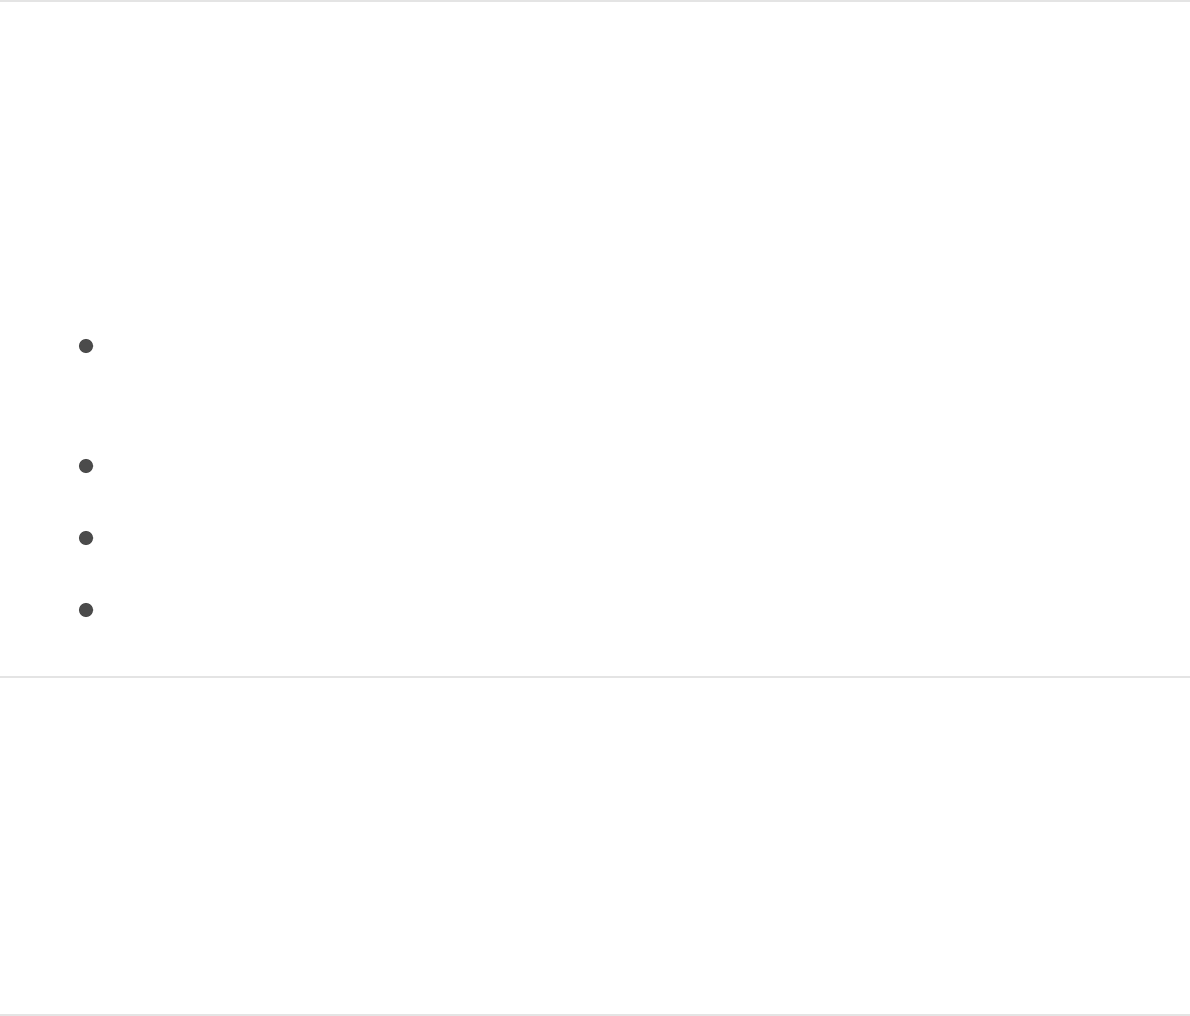Click the blank area just above the bottom divider

(x=595, y=992)
